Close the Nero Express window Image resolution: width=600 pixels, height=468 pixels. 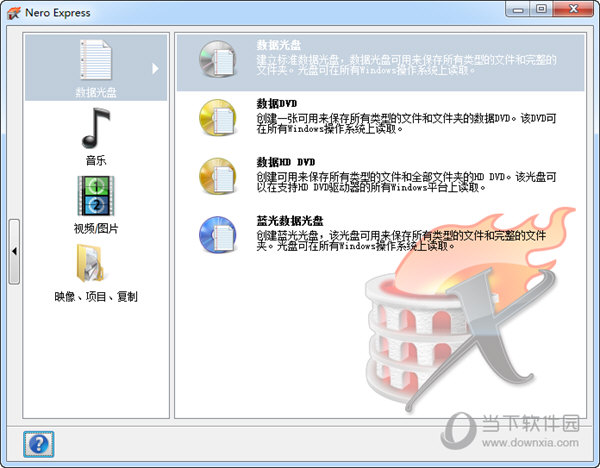[573, 9]
